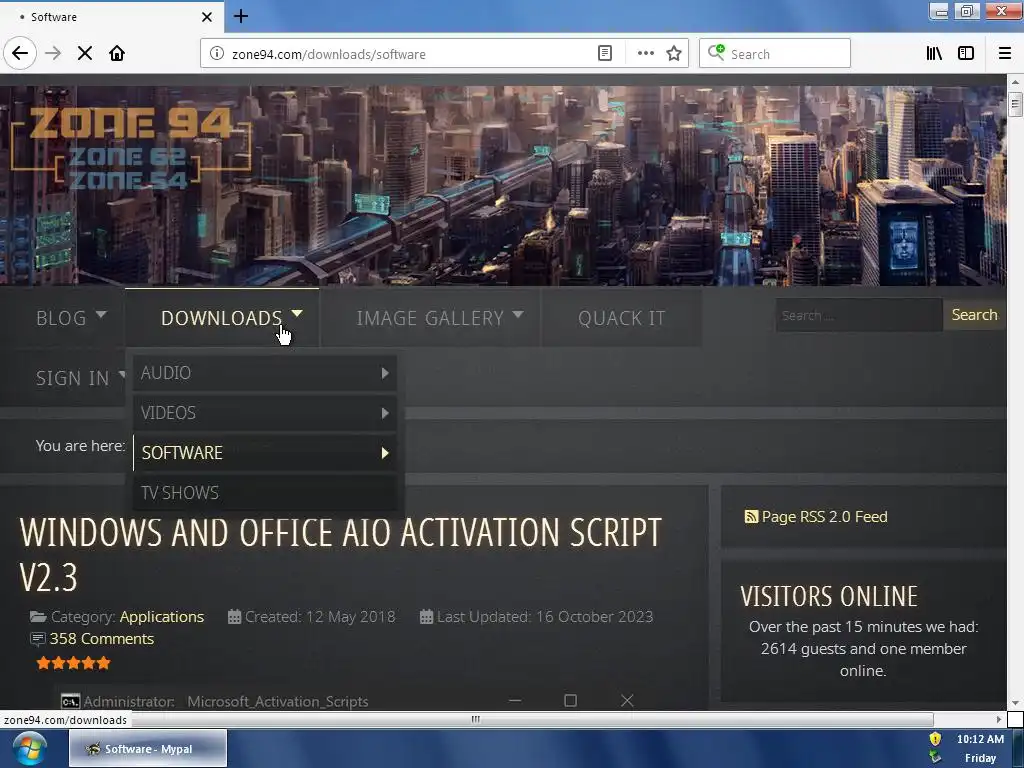Screen dimensions: 1024x768
Task: Click the category folder icon
Action: pos(39,616)
